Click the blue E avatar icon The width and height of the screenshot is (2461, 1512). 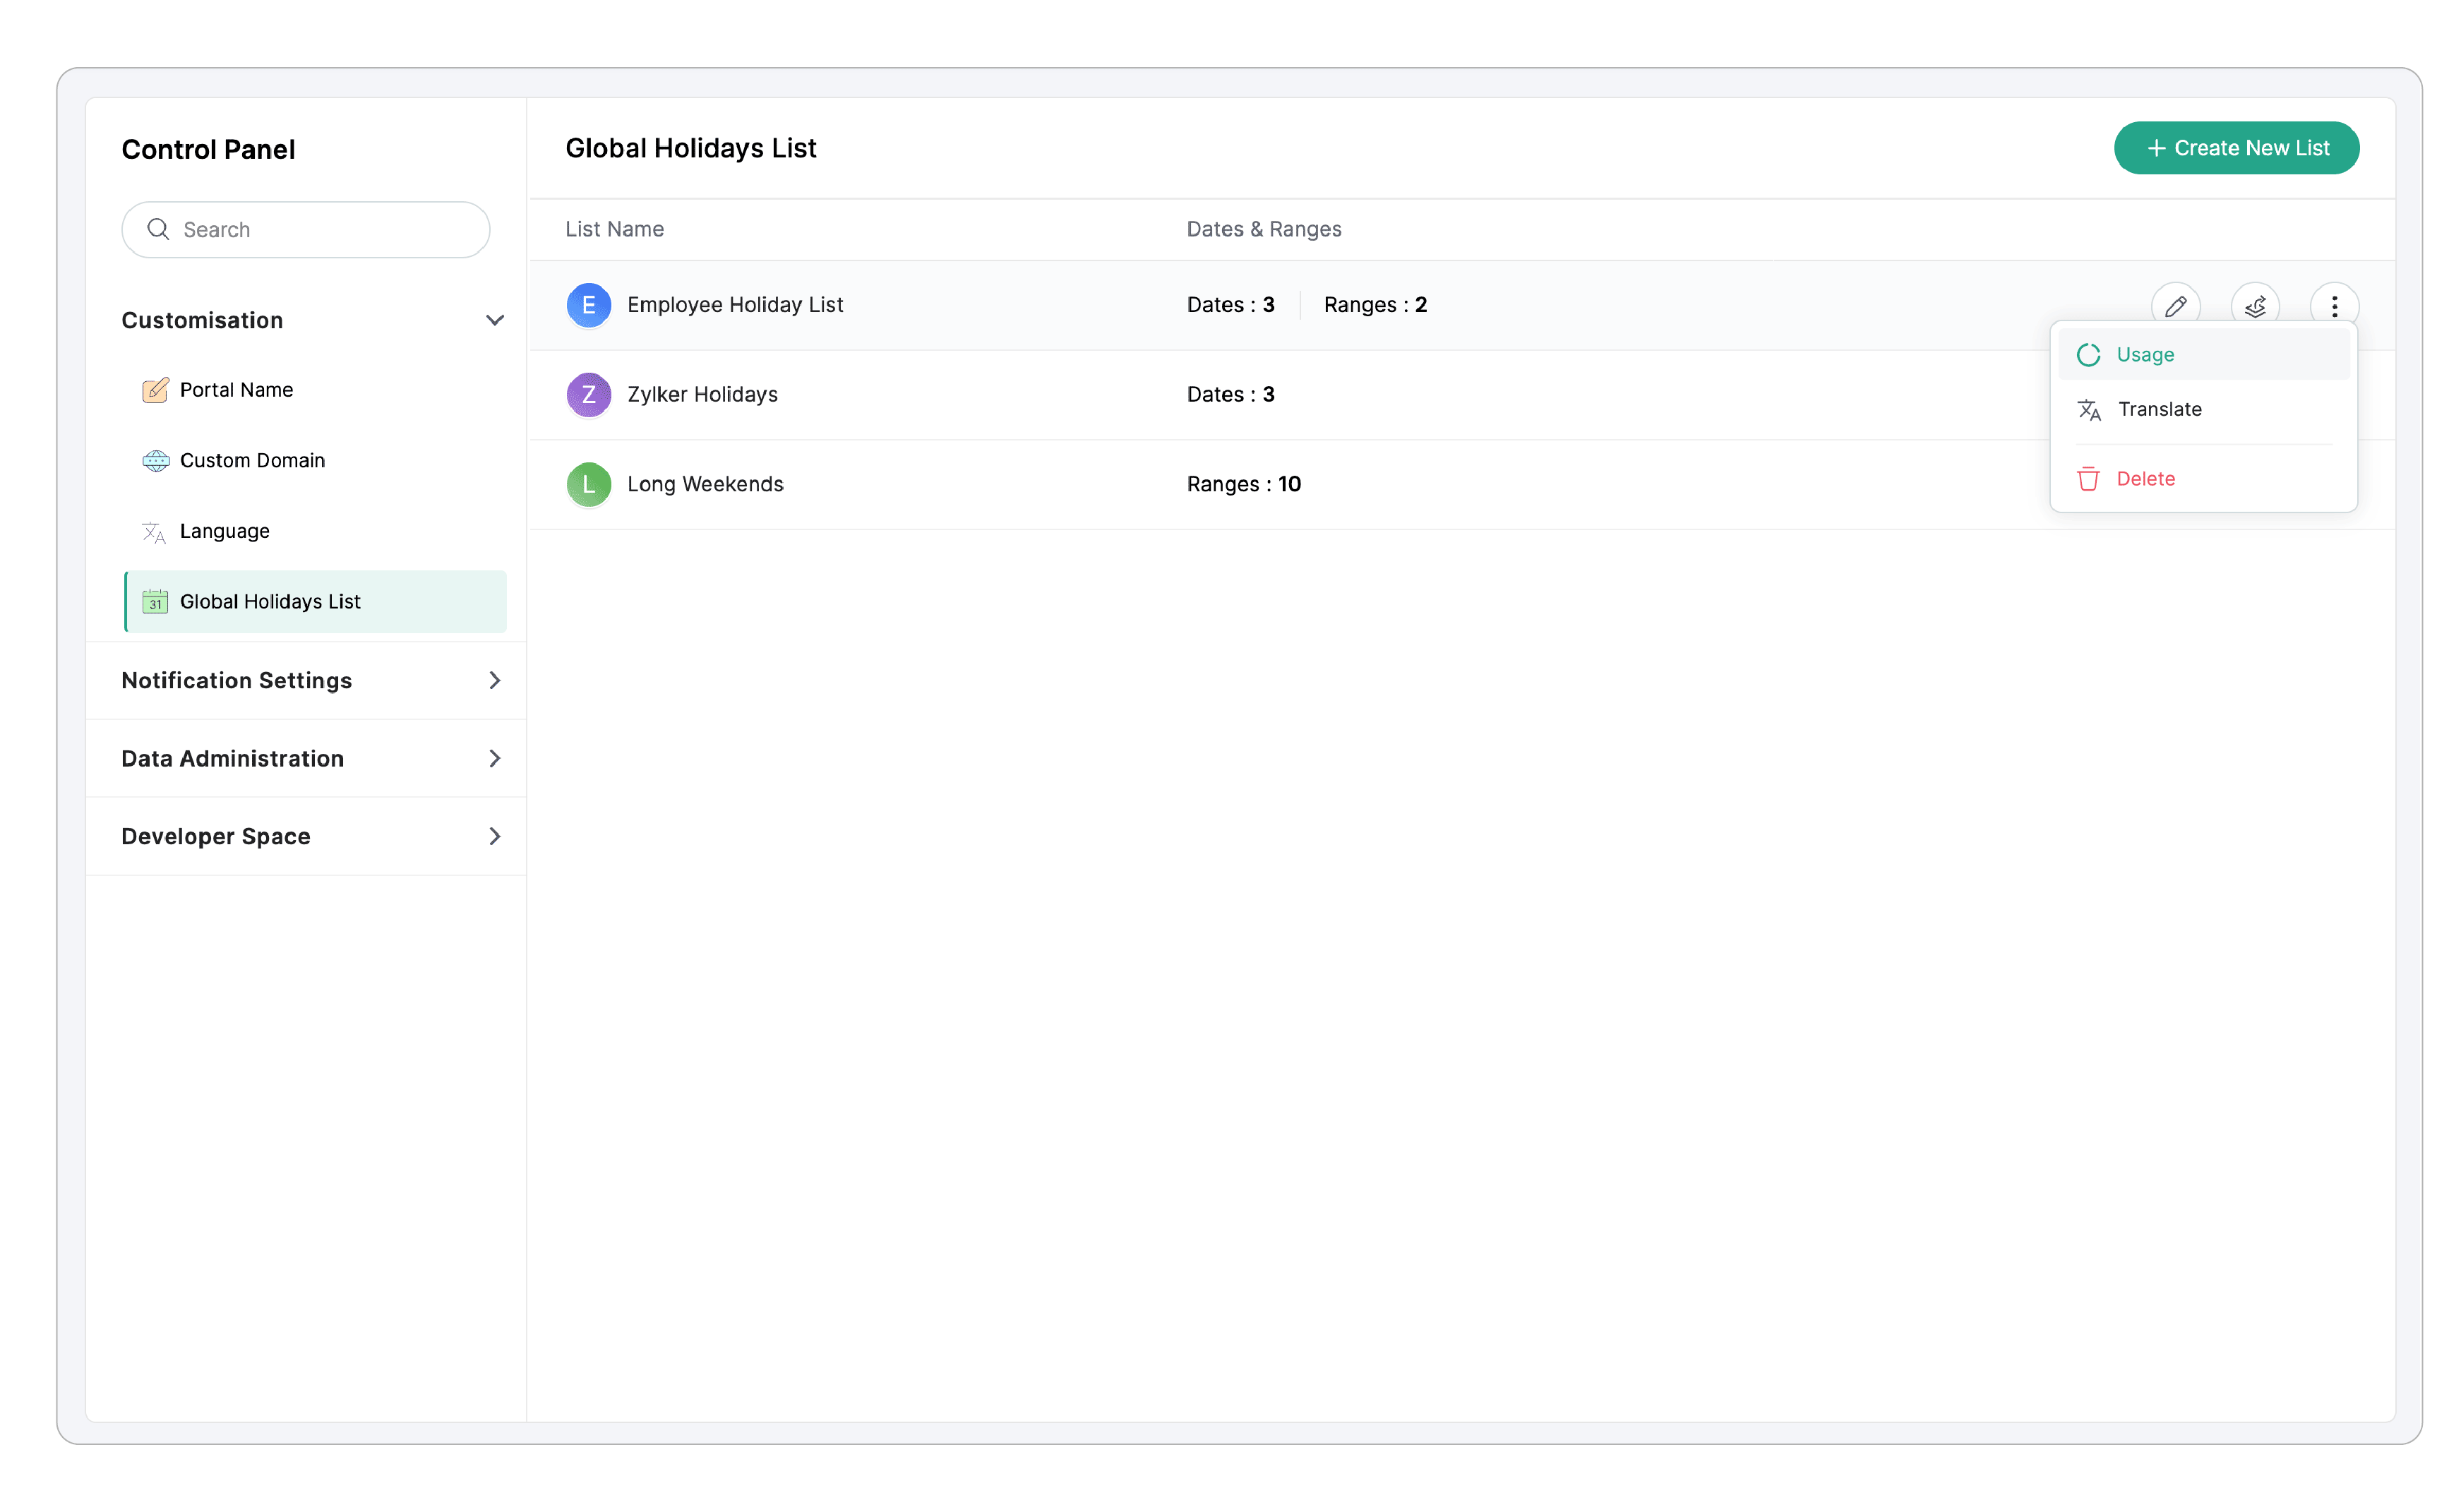pos(588,305)
